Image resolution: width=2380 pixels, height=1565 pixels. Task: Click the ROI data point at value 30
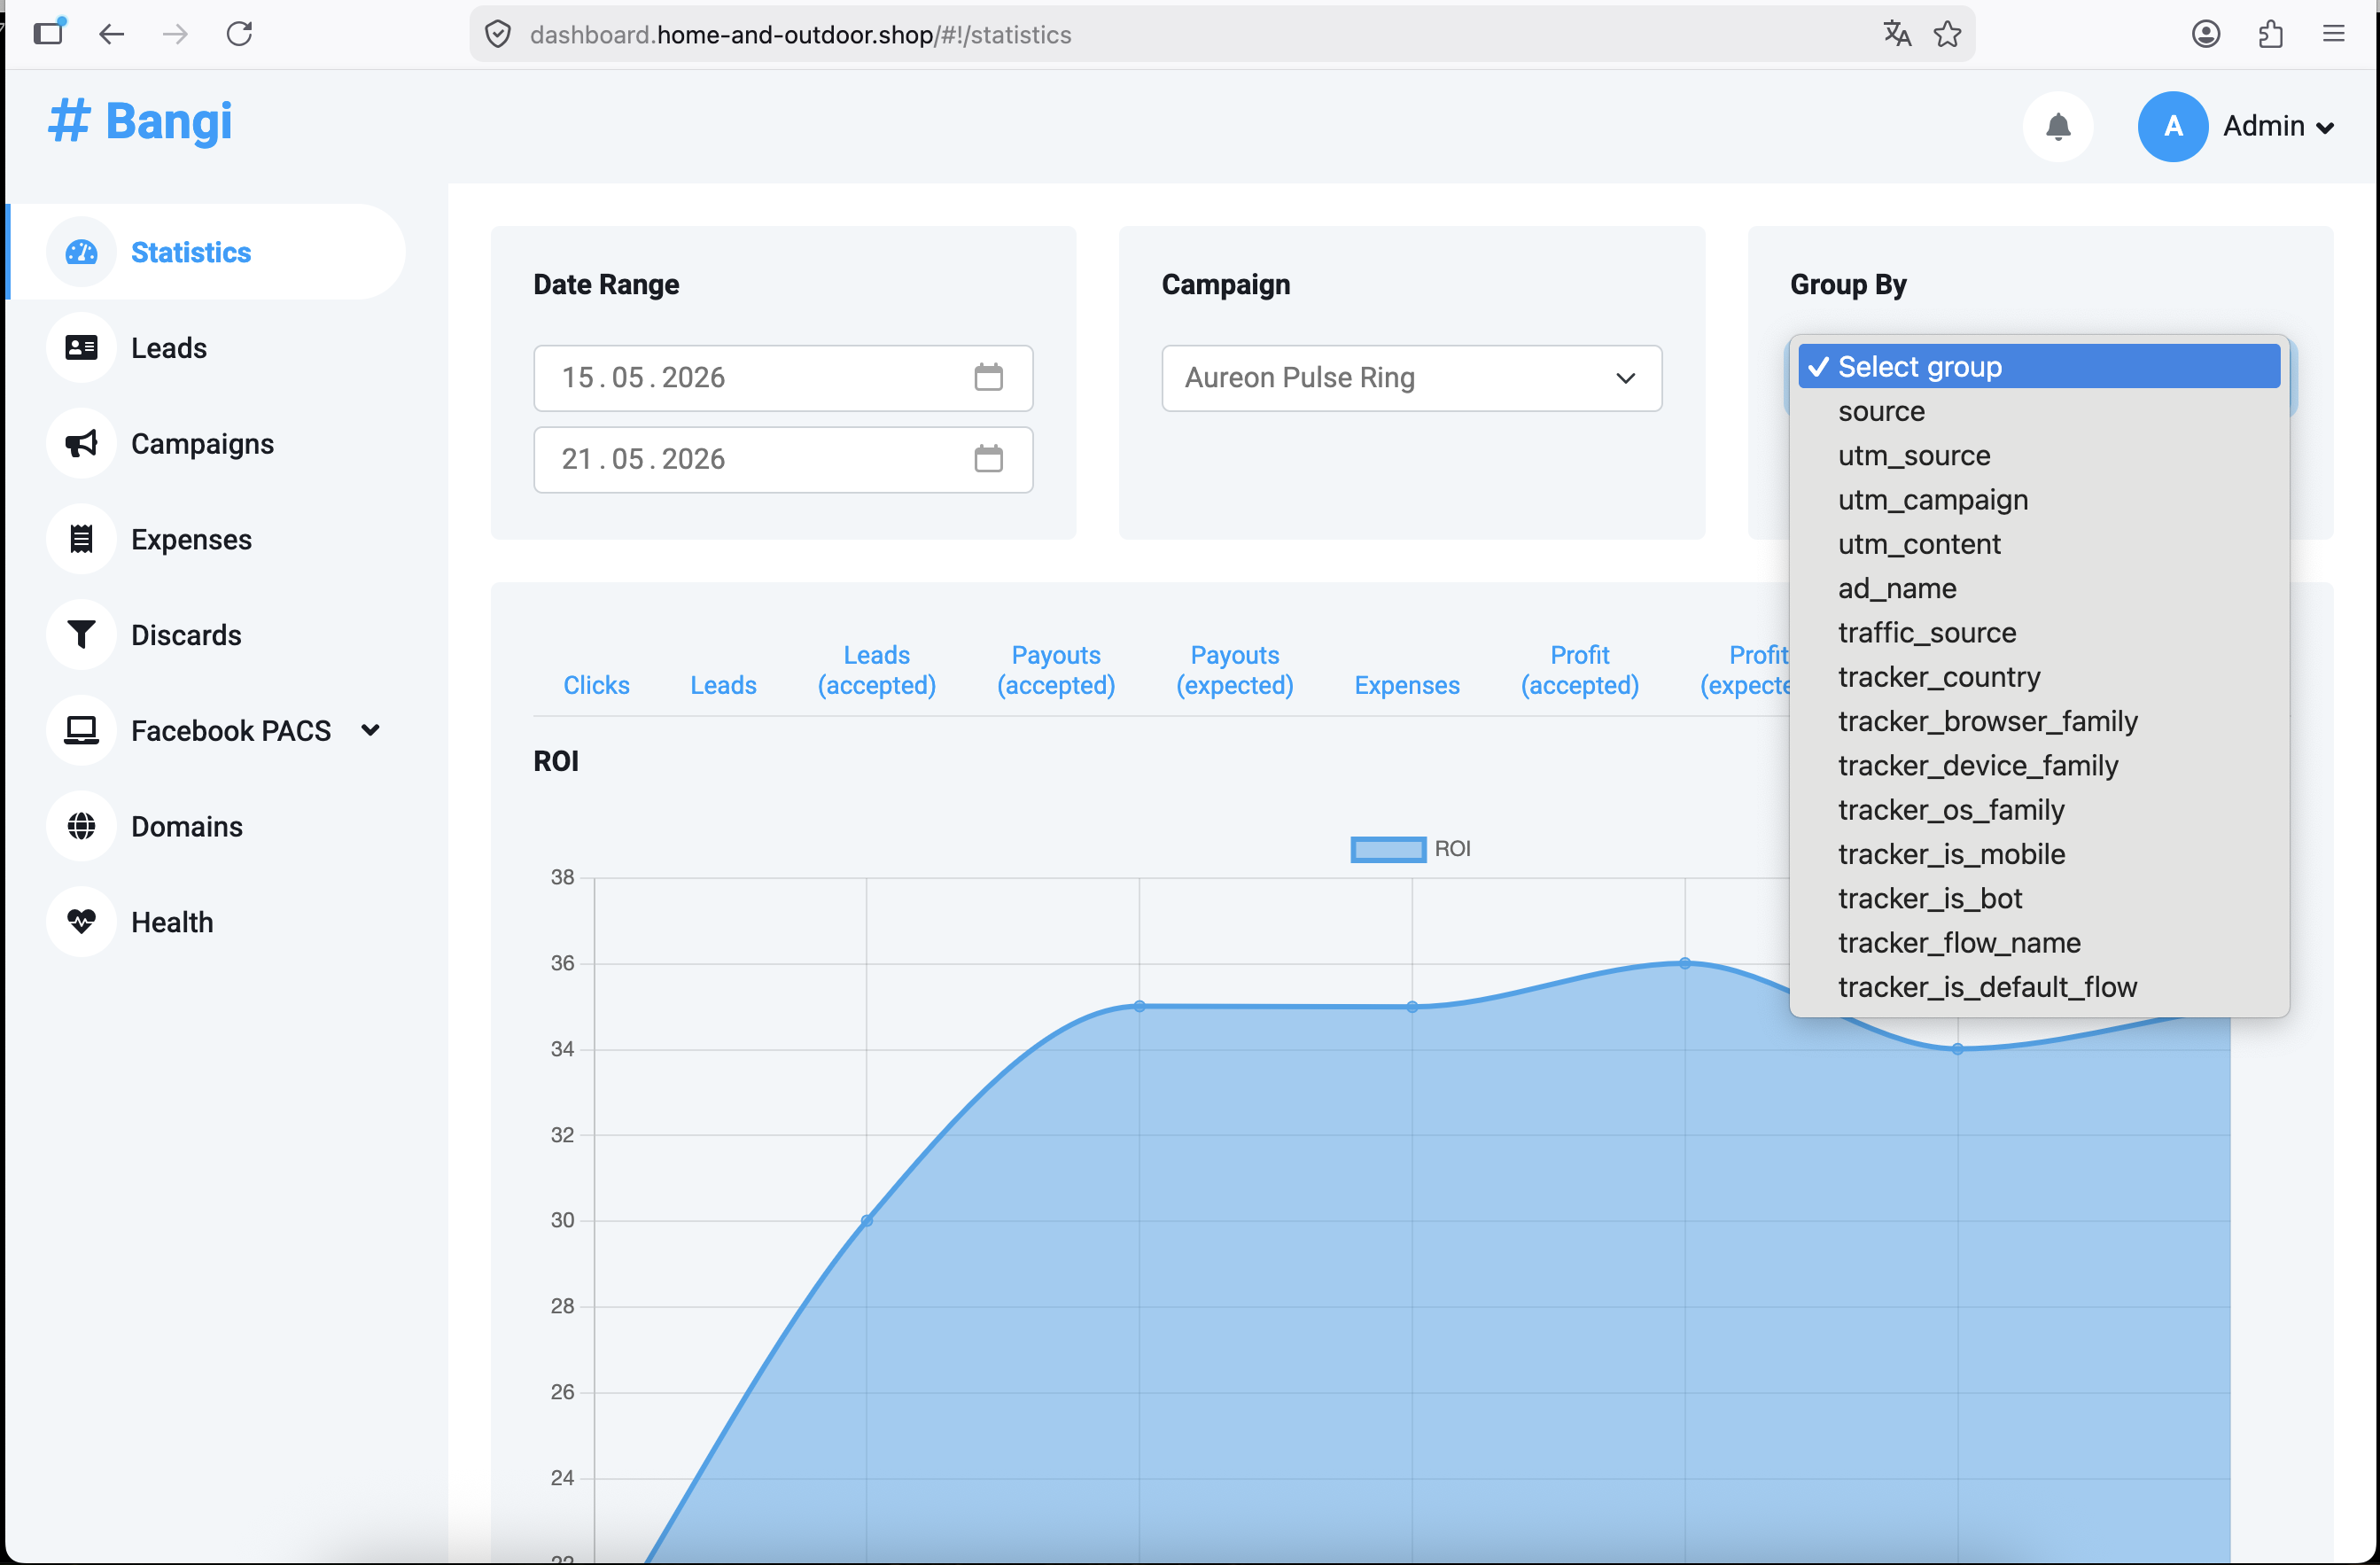(x=867, y=1220)
